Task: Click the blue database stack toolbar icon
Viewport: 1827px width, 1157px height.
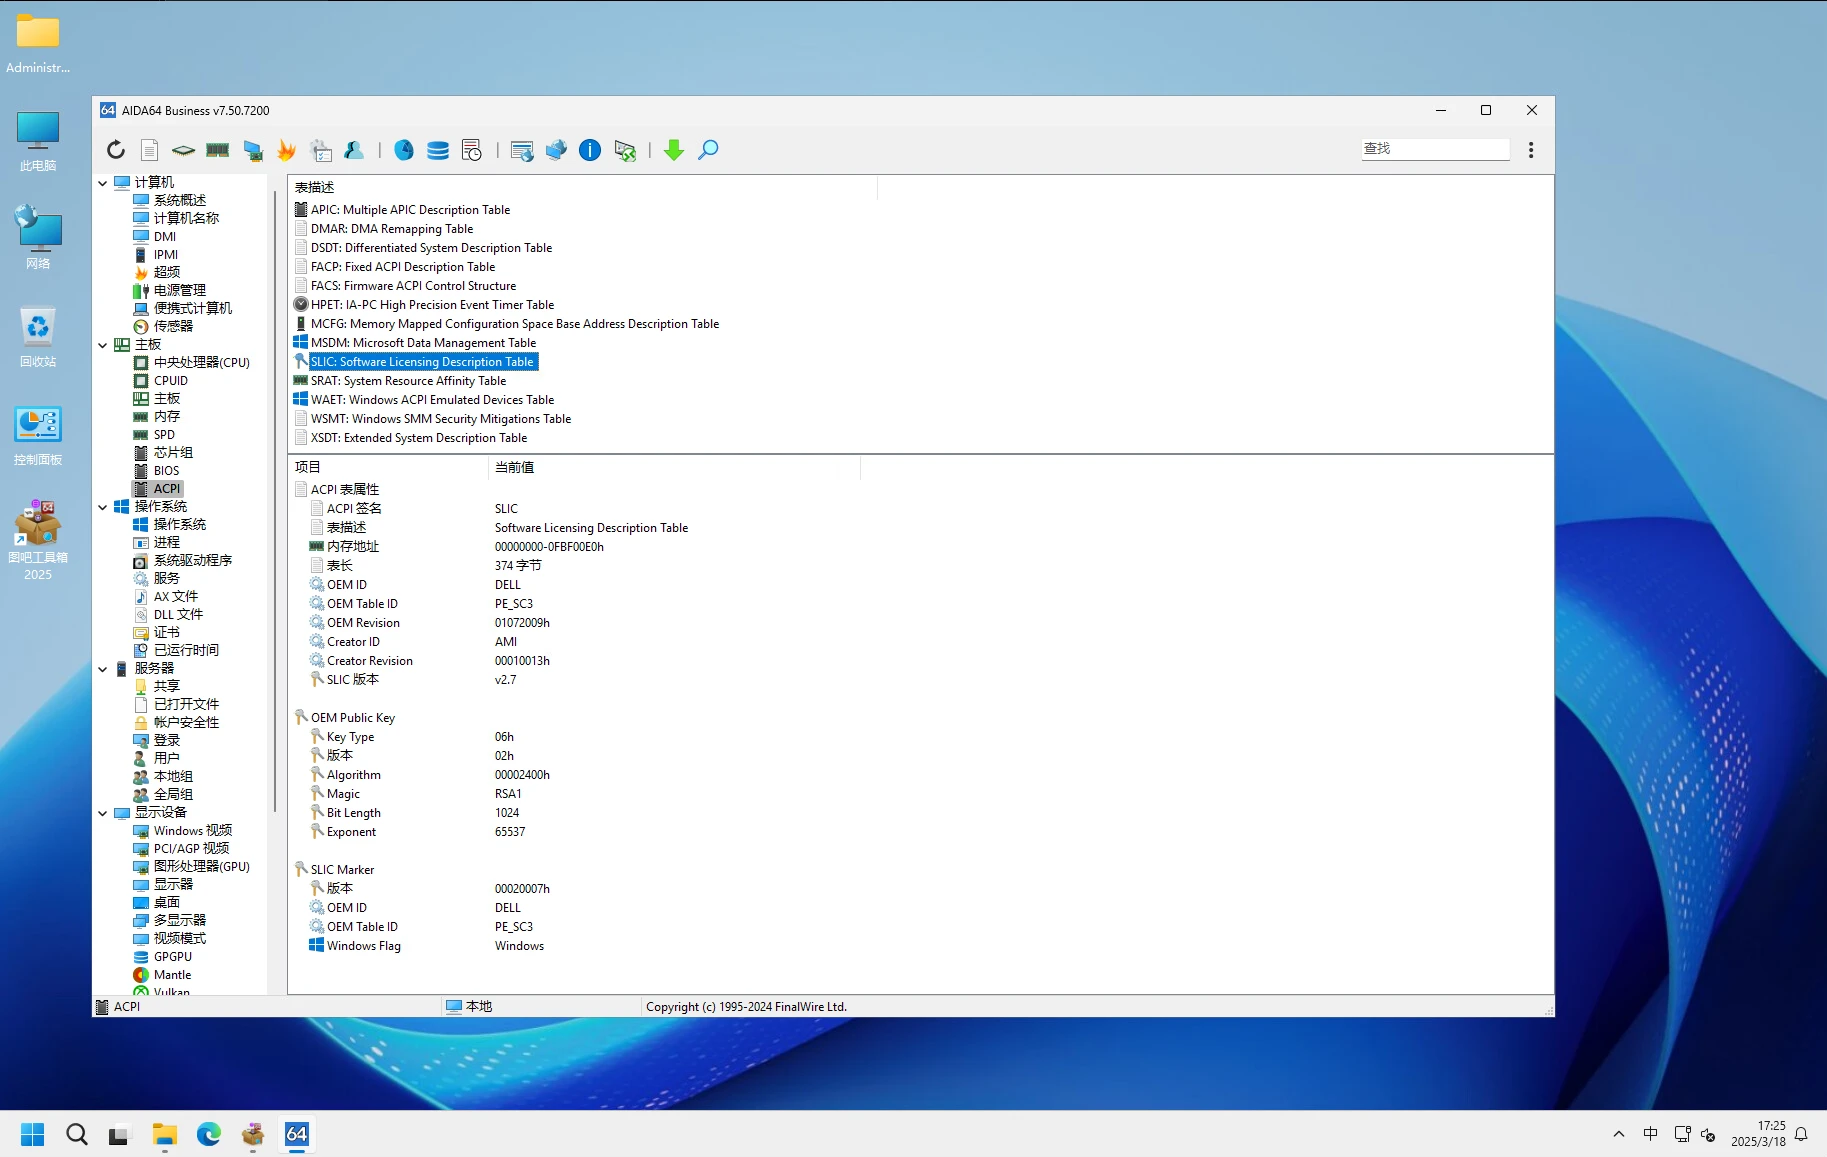Action: click(438, 150)
